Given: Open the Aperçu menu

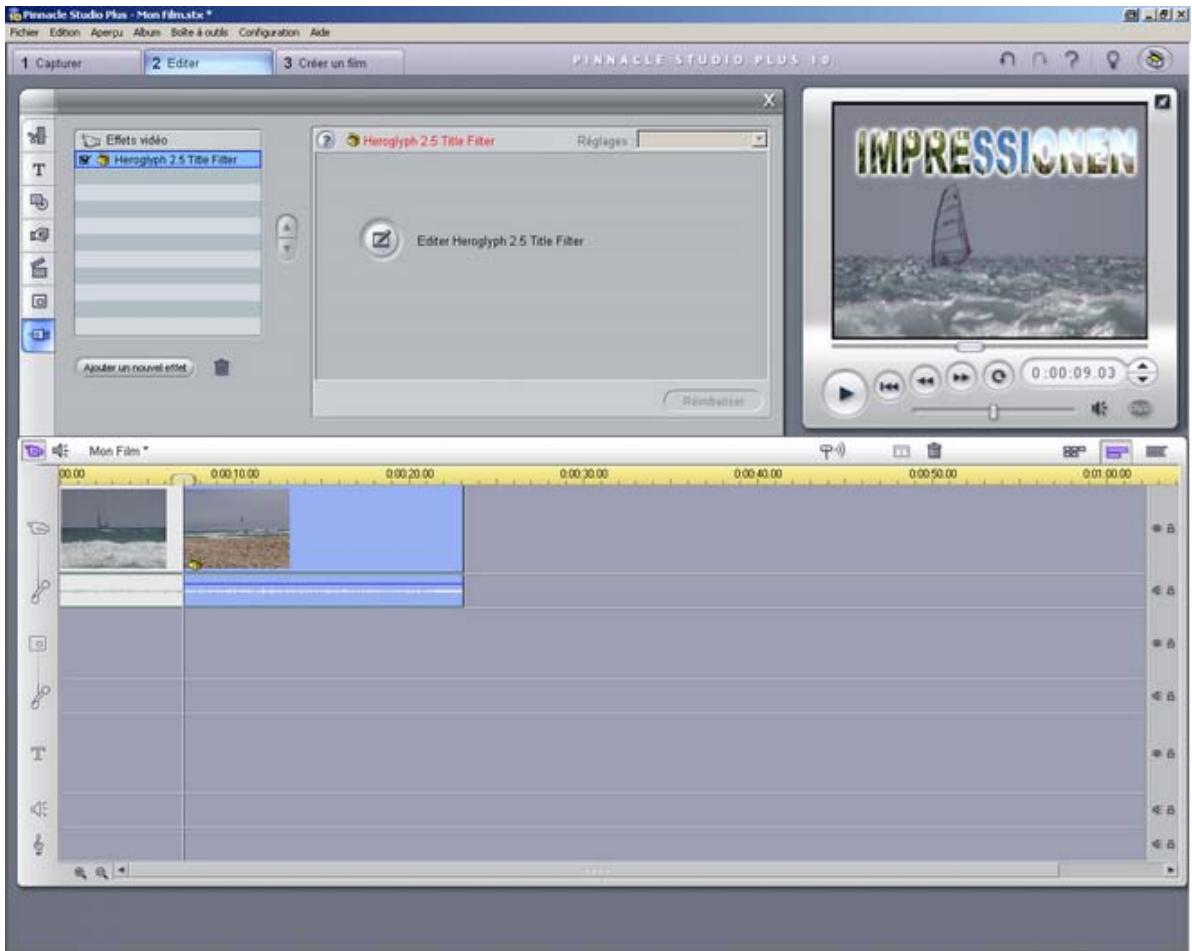Looking at the screenshot, I should click(106, 33).
